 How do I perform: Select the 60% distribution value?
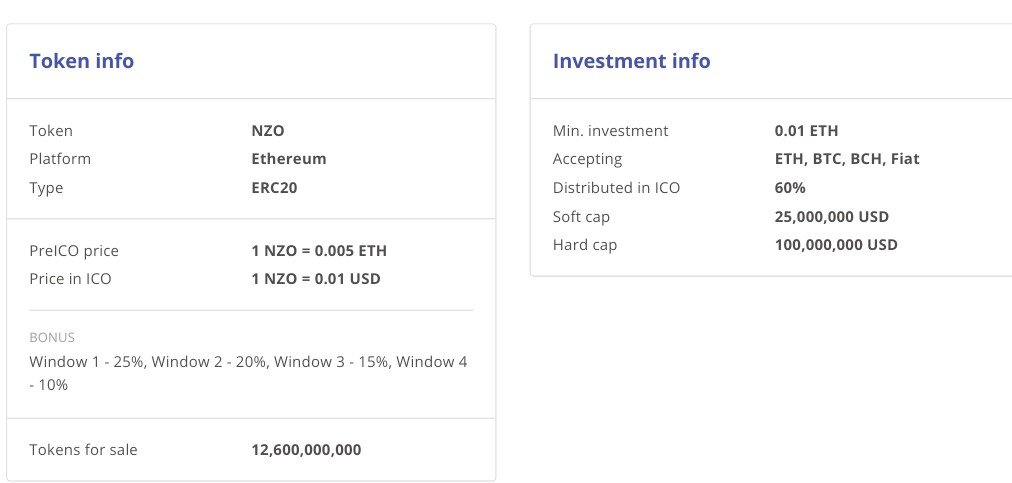click(790, 188)
